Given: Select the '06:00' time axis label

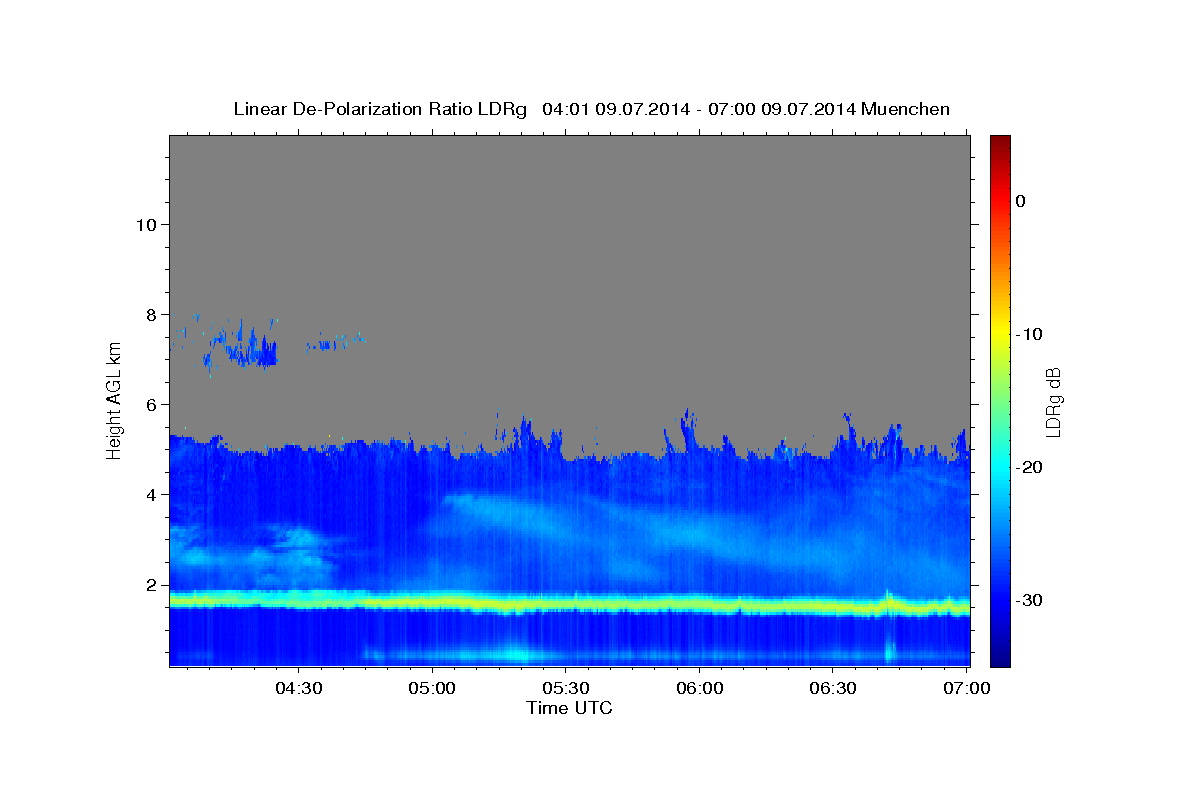Looking at the screenshot, I should 699,688.
